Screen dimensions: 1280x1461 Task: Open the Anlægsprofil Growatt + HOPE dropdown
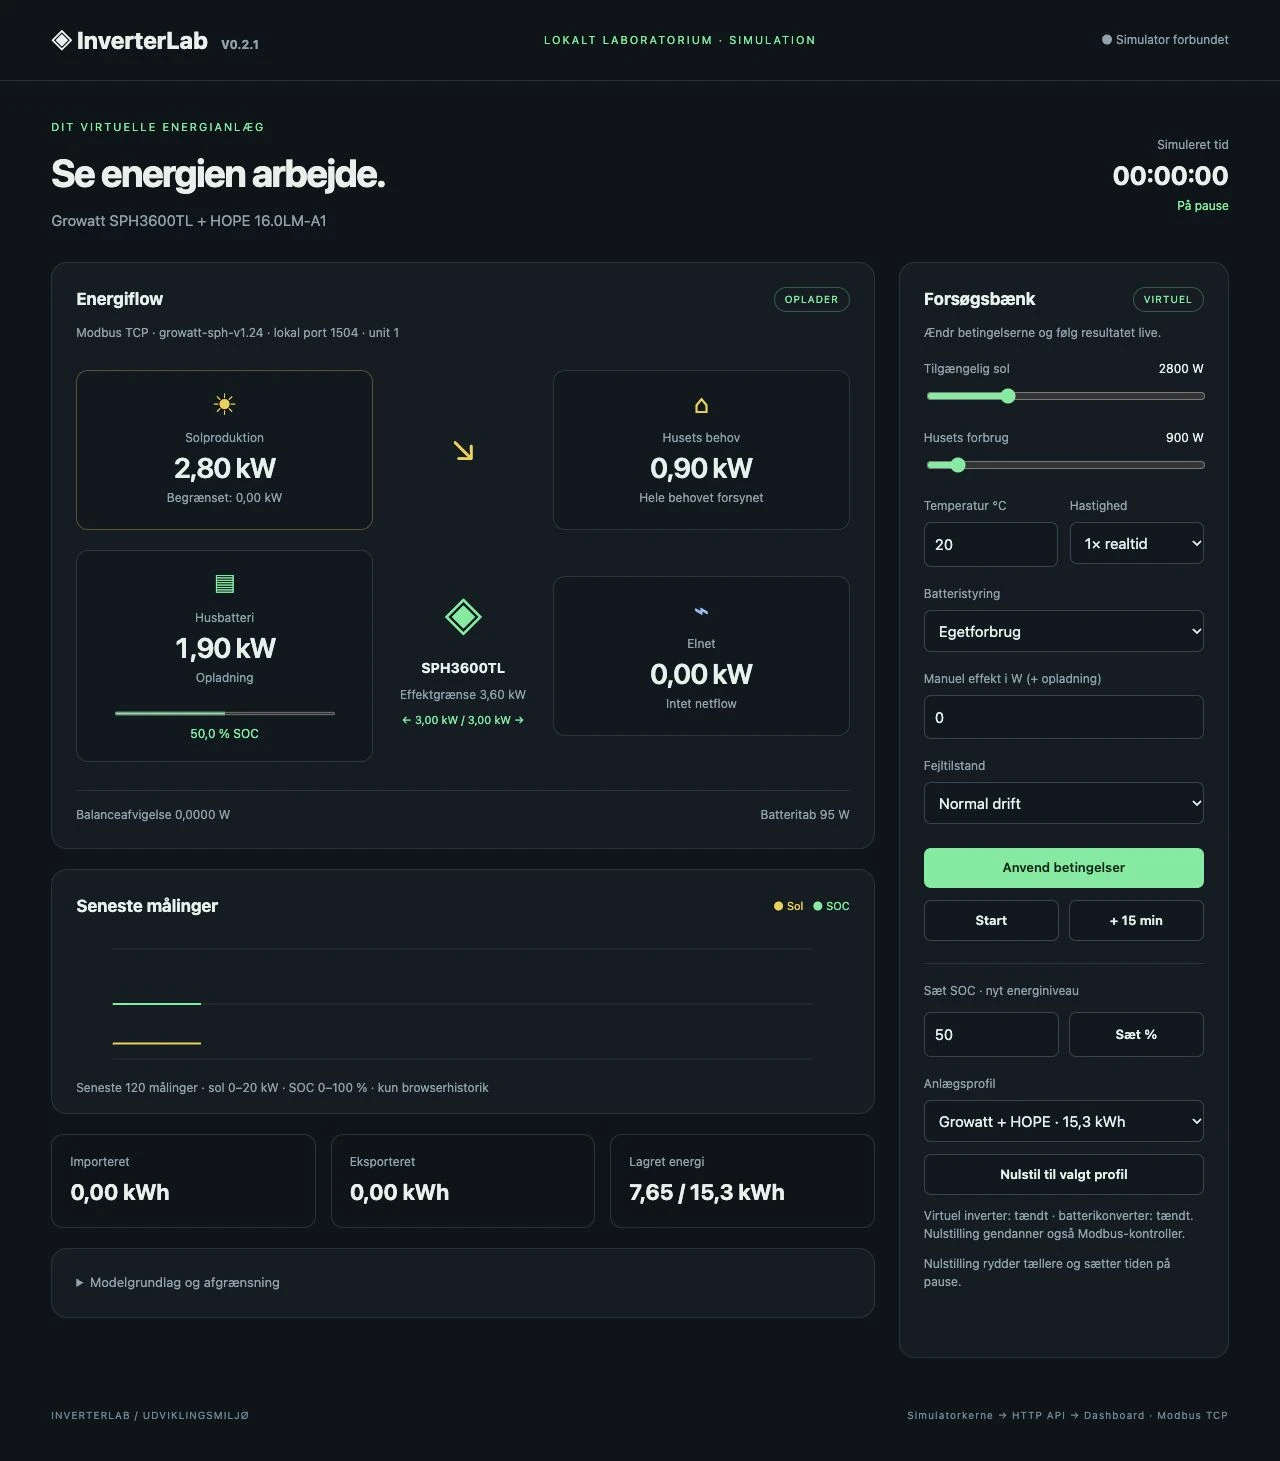click(1063, 1121)
